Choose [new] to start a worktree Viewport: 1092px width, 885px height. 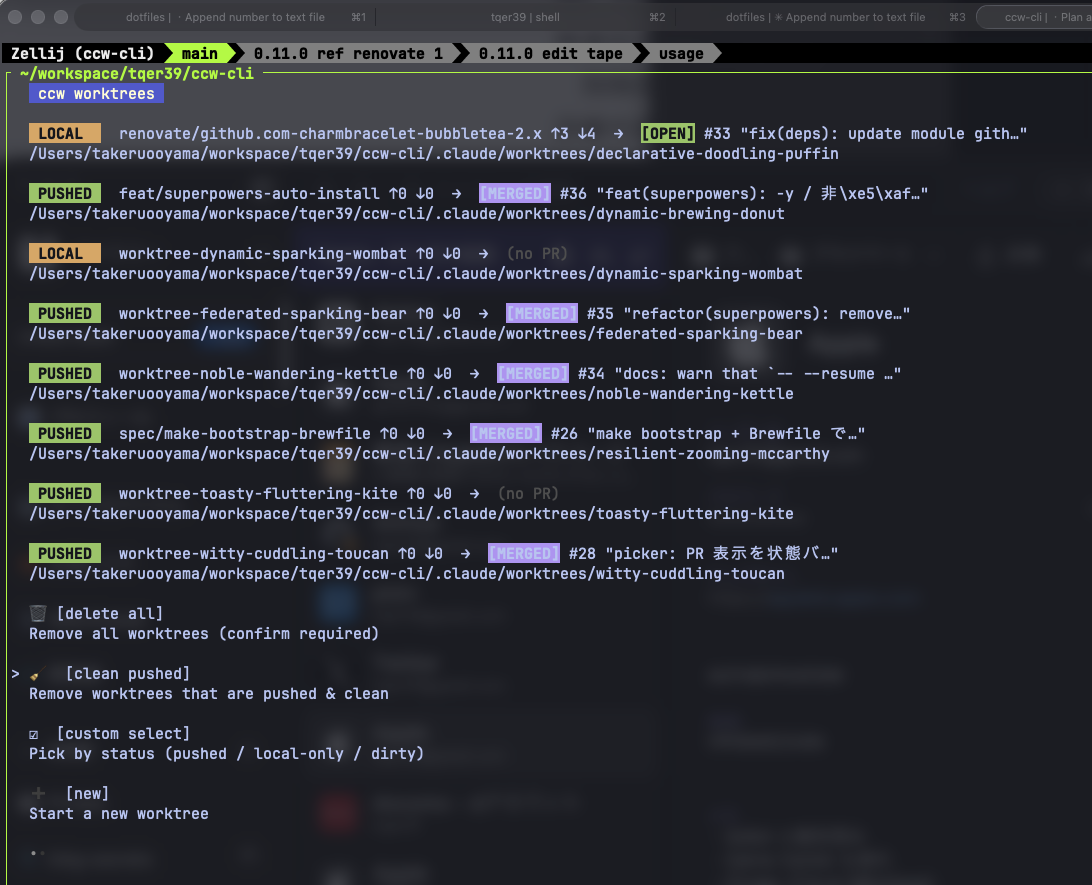coord(87,793)
